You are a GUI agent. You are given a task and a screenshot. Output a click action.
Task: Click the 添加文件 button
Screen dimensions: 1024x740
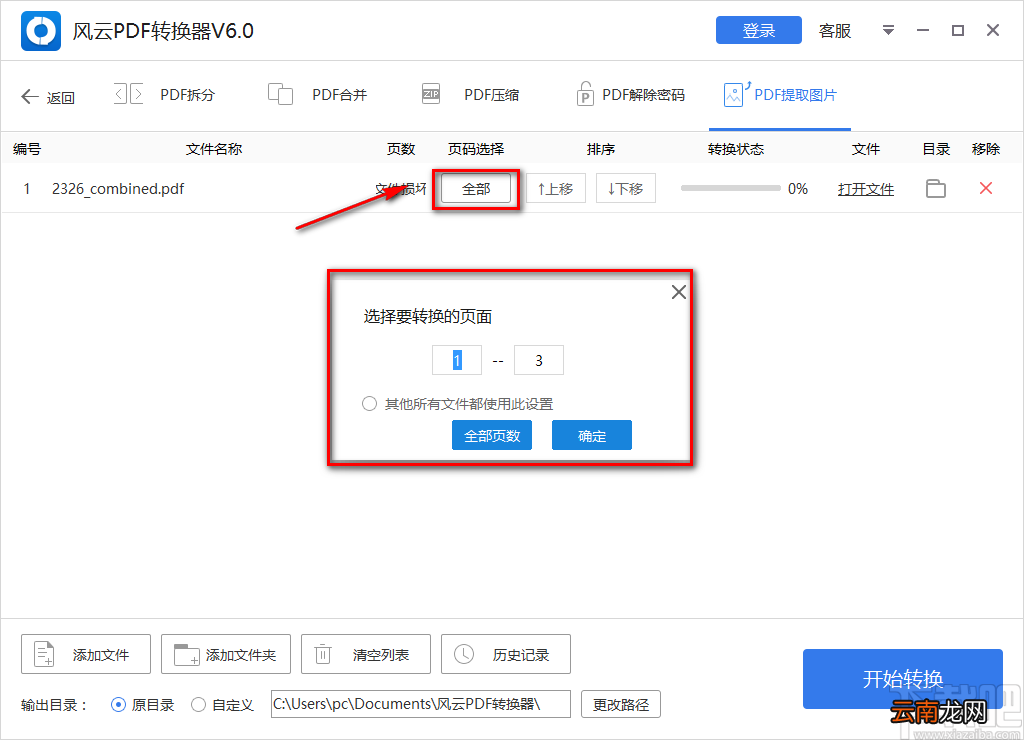[x=86, y=654]
